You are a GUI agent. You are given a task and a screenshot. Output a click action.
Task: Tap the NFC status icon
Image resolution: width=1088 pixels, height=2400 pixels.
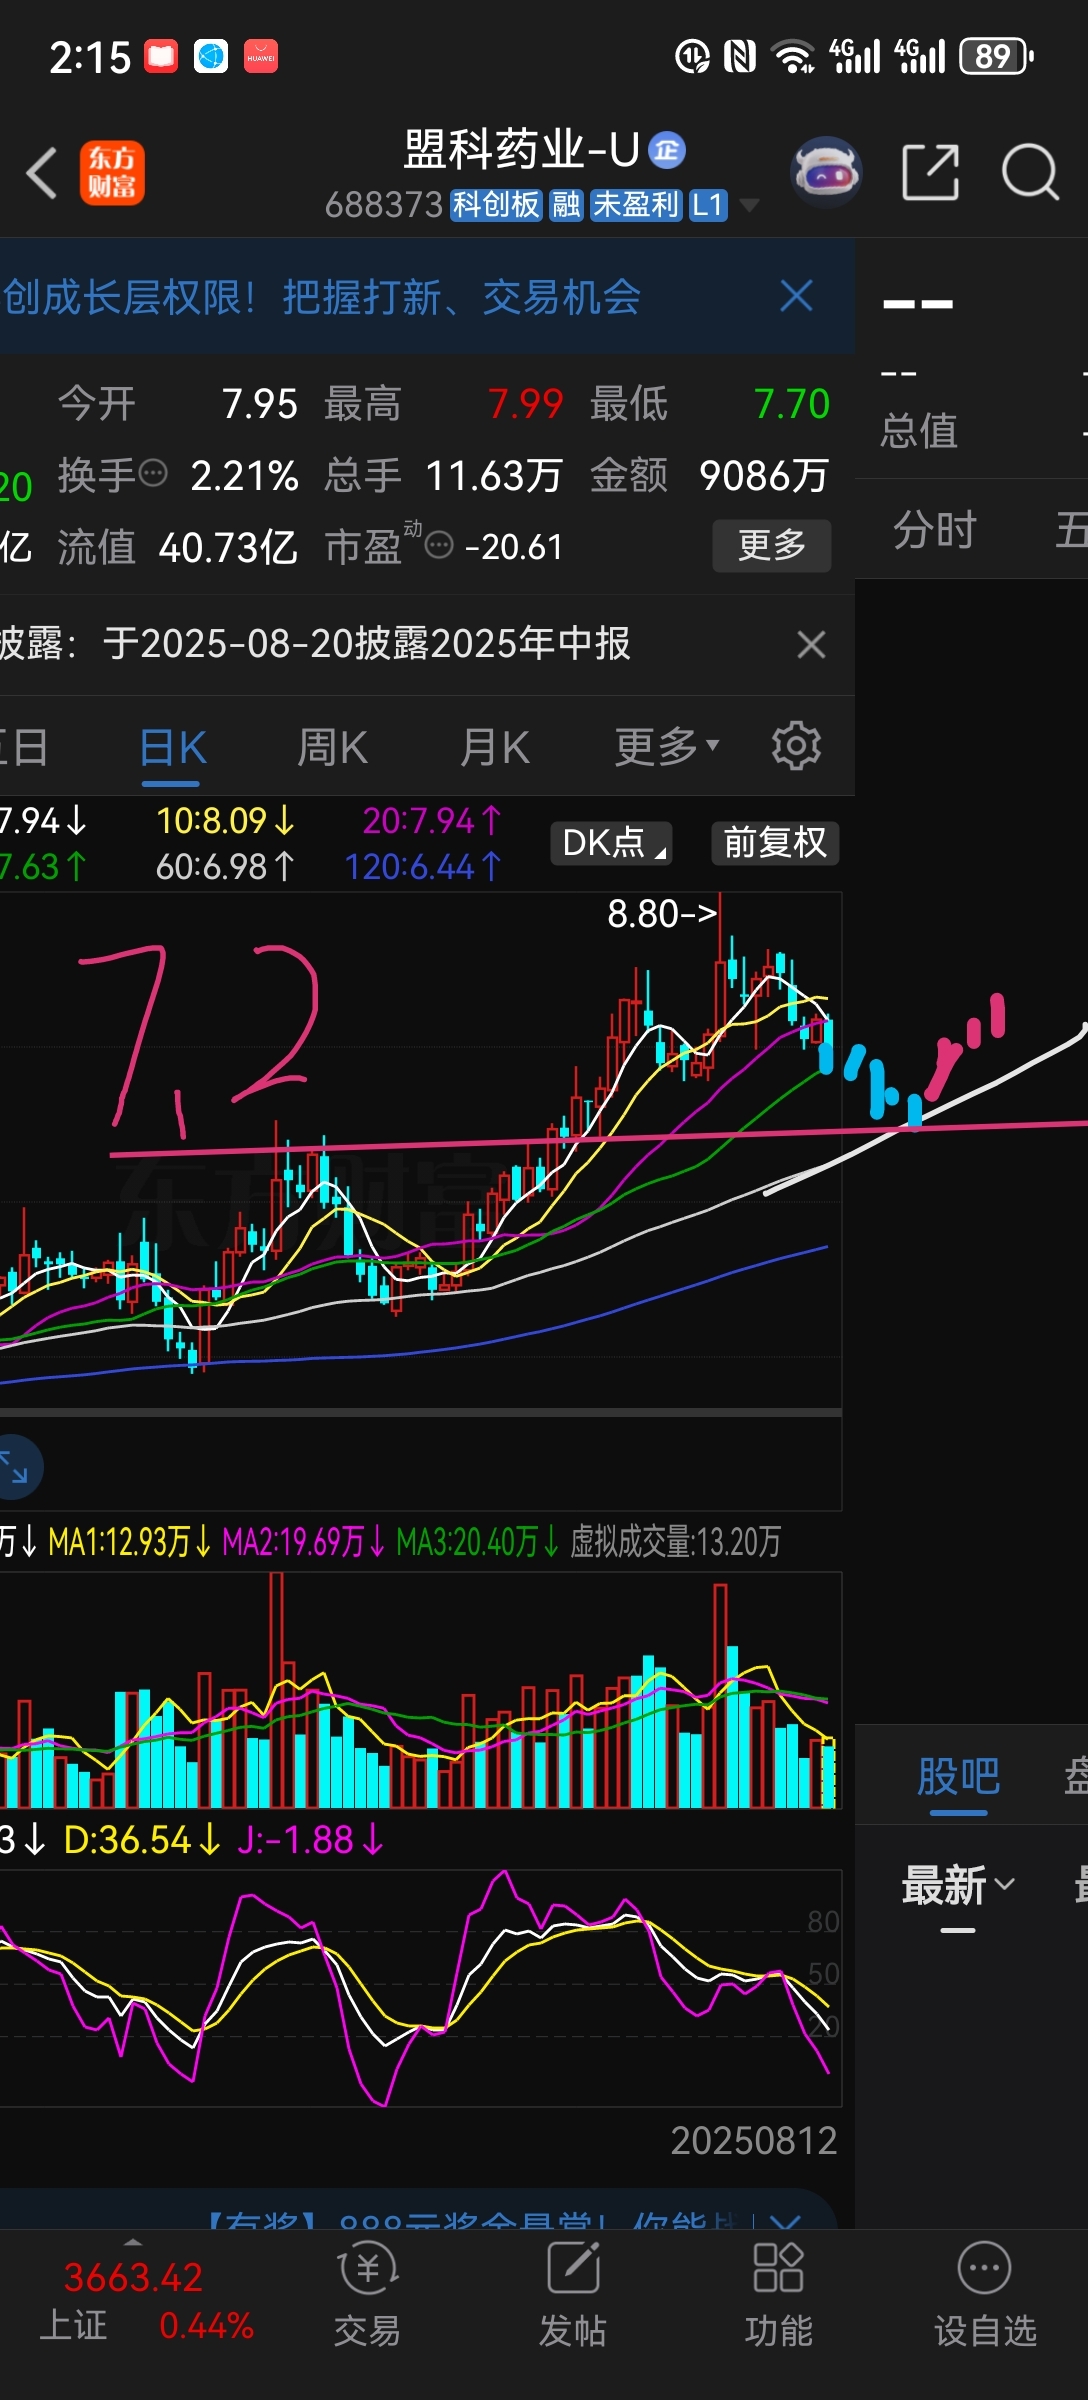[739, 57]
